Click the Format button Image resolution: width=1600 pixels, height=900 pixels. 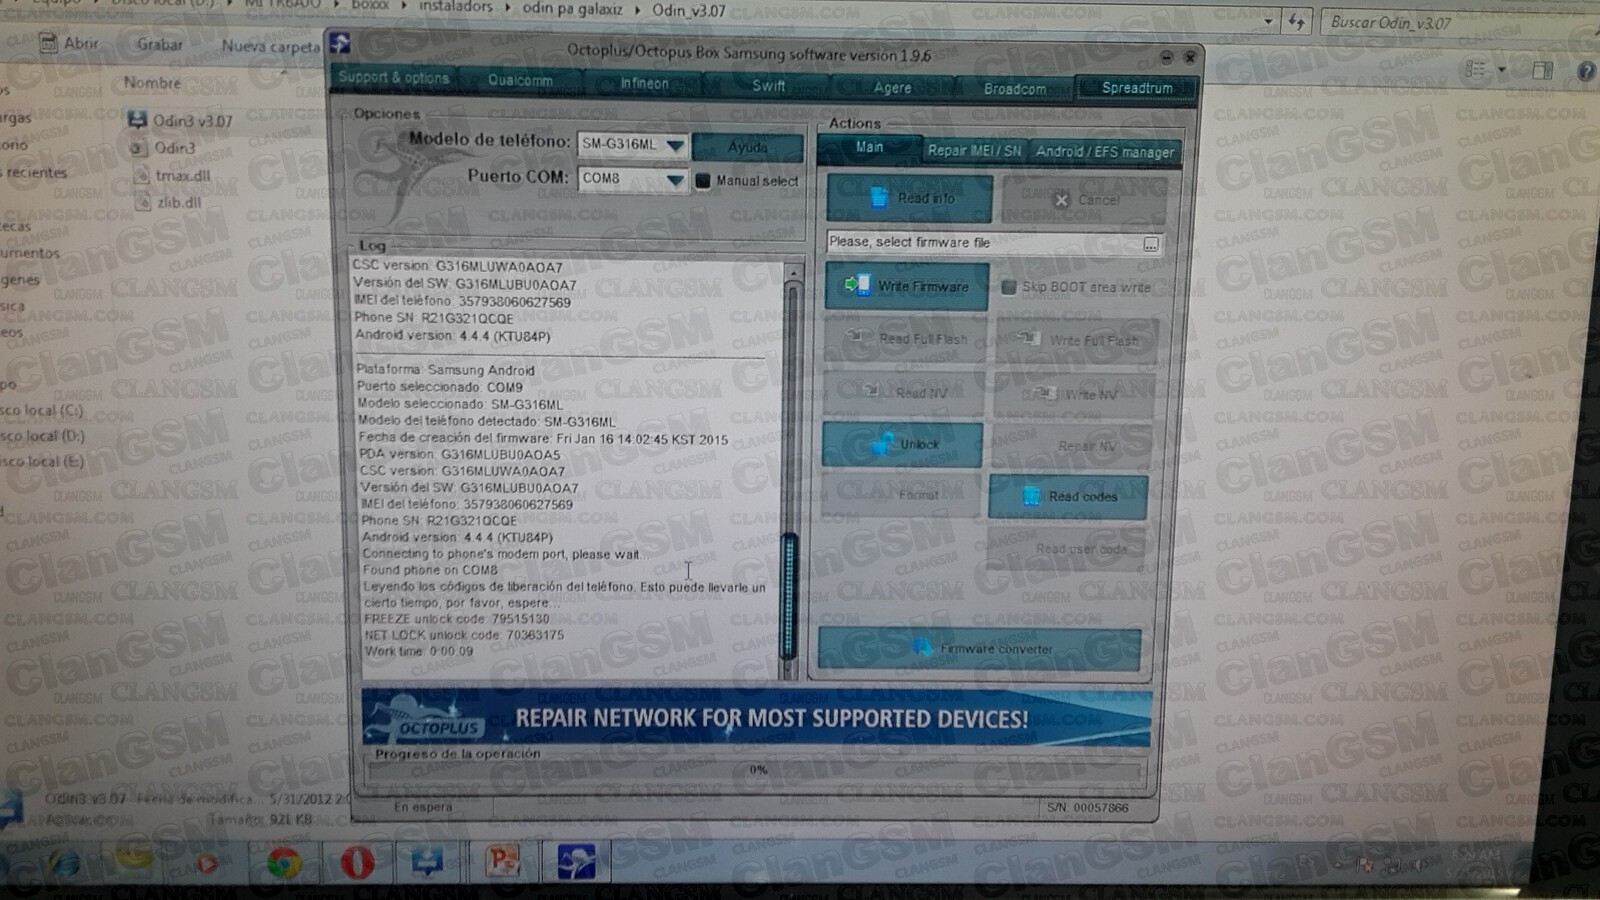coord(901,494)
